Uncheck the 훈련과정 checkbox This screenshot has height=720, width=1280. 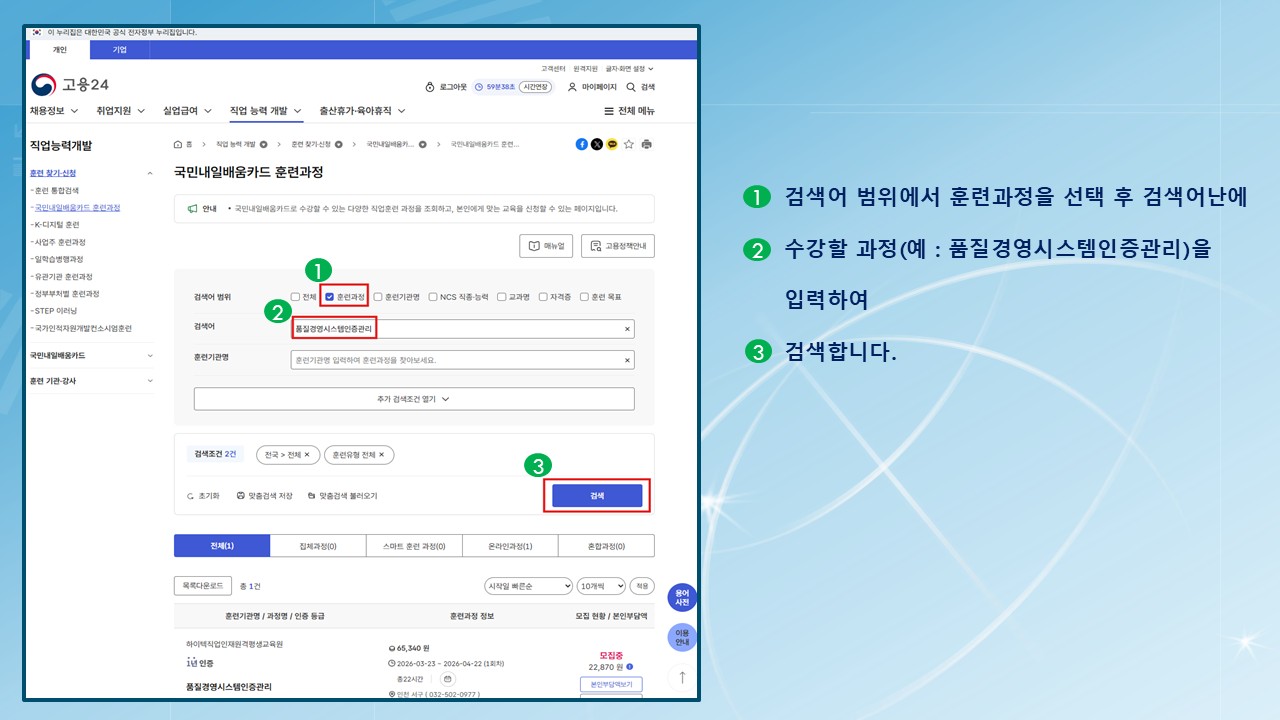point(329,297)
